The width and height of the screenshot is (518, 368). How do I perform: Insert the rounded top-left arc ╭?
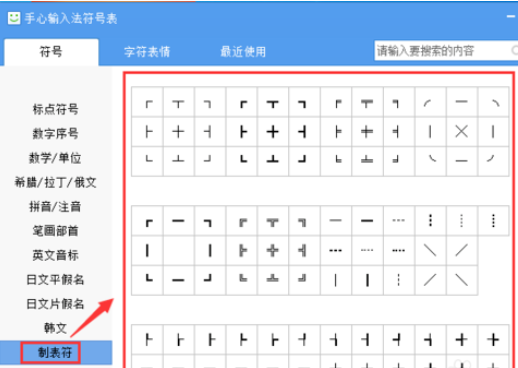coord(431,102)
